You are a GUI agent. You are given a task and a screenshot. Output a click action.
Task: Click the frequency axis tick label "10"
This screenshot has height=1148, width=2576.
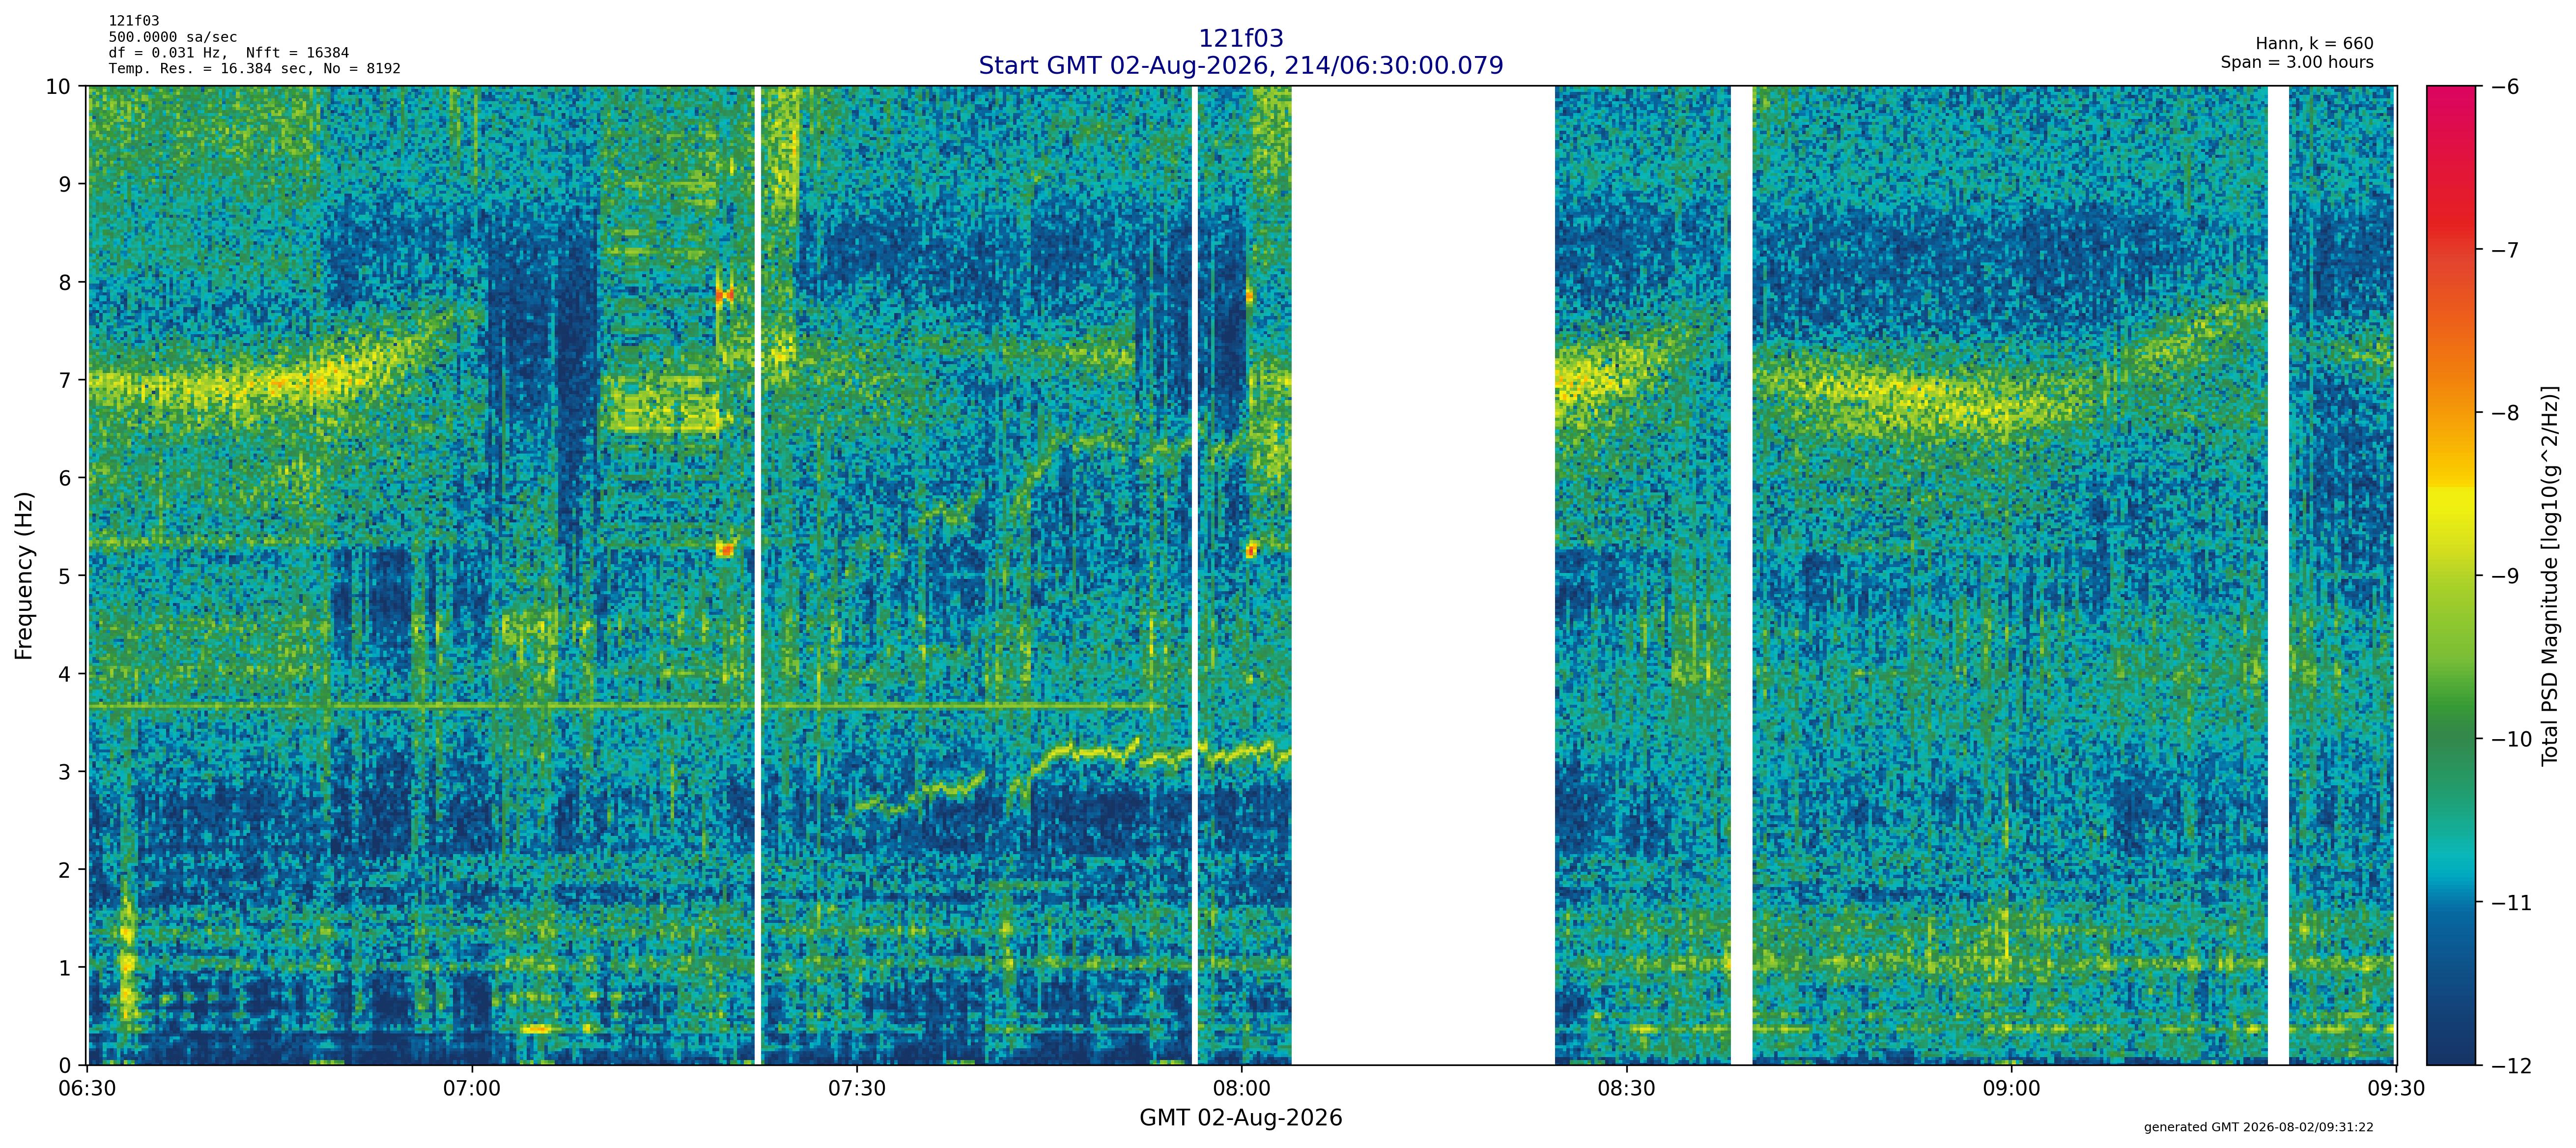(58, 87)
